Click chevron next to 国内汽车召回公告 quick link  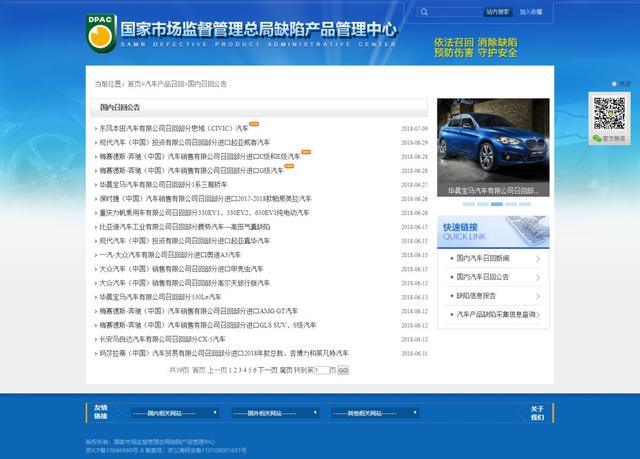coord(538,277)
